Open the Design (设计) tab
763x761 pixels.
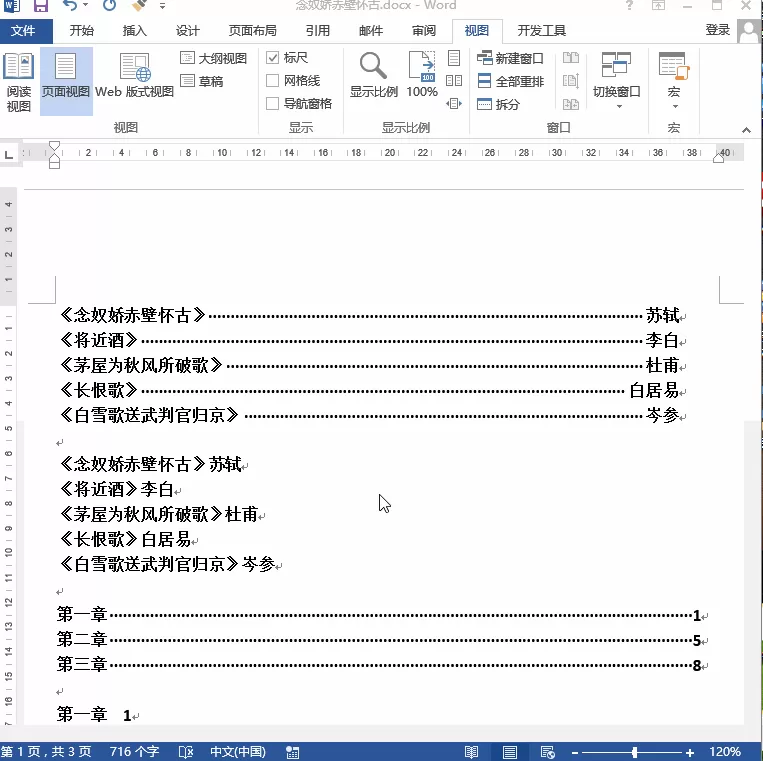pyautogui.click(x=187, y=31)
